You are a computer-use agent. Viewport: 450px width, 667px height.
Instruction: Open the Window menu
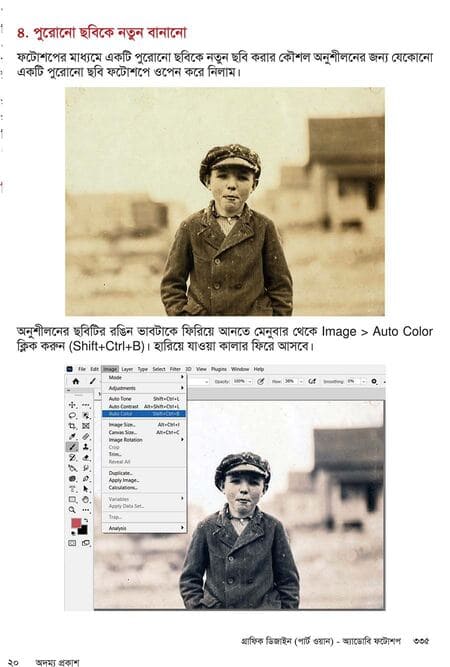point(240,369)
